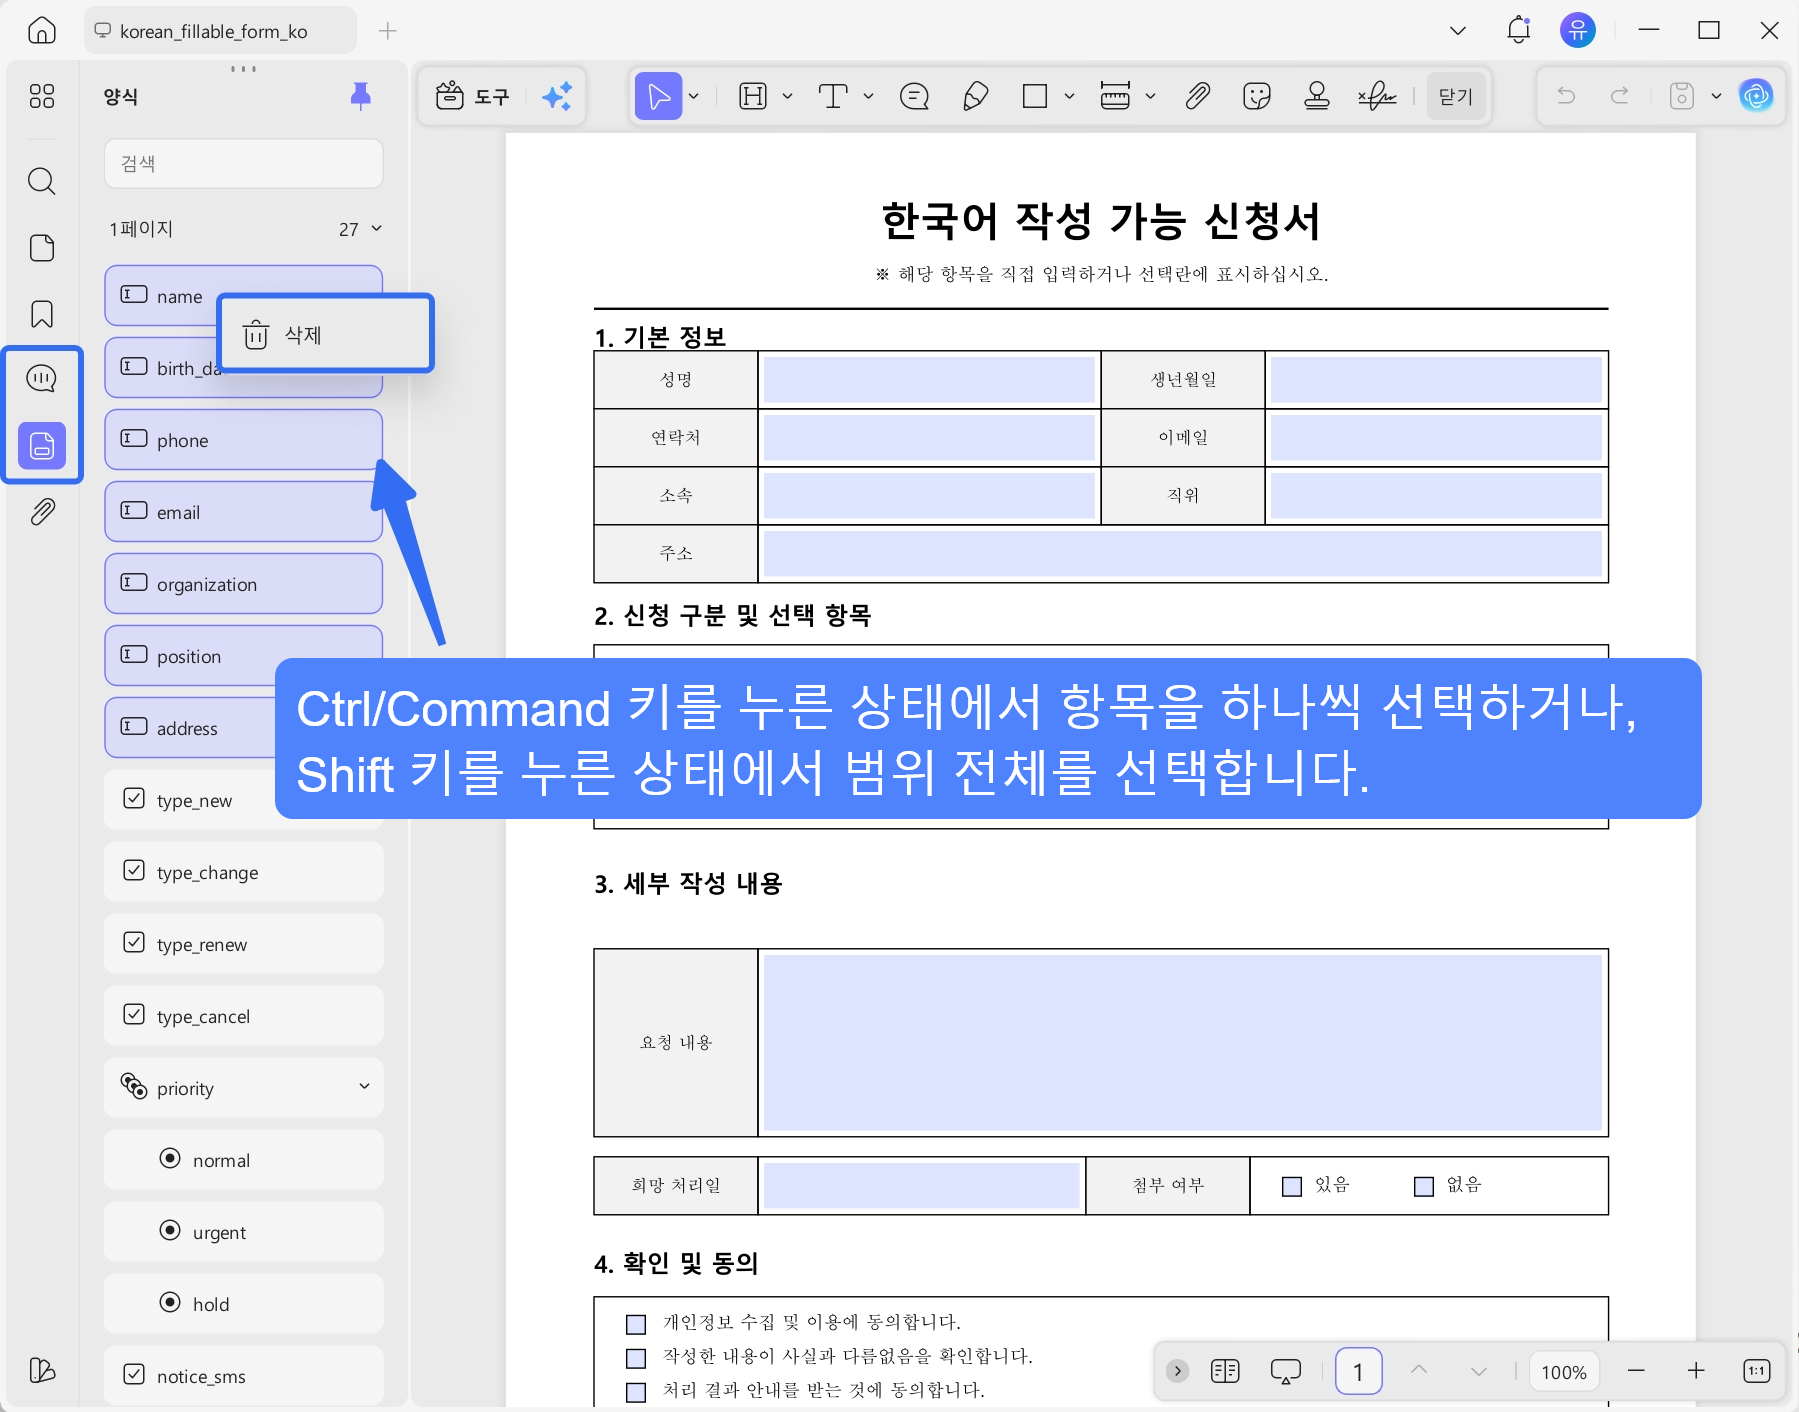
Task: Open the thumbnails grid panel icon
Action: pos(42,96)
